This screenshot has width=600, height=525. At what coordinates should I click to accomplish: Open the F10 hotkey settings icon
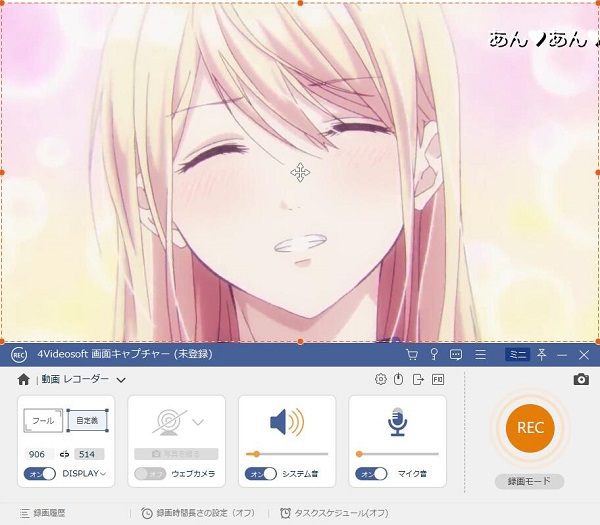tap(438, 380)
